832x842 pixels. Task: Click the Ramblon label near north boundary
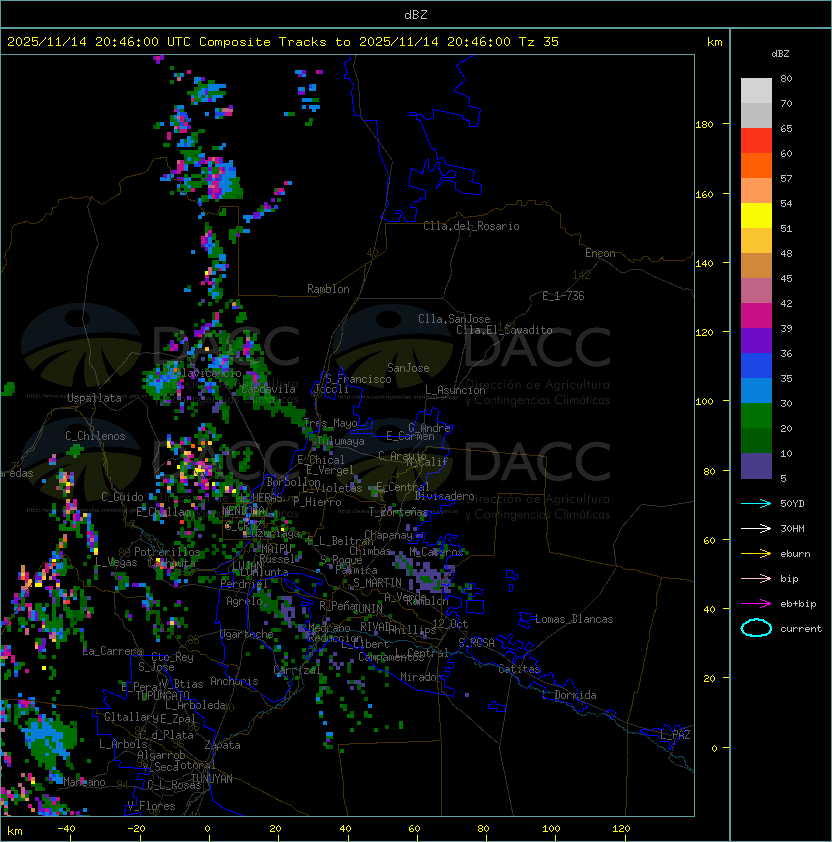328,289
